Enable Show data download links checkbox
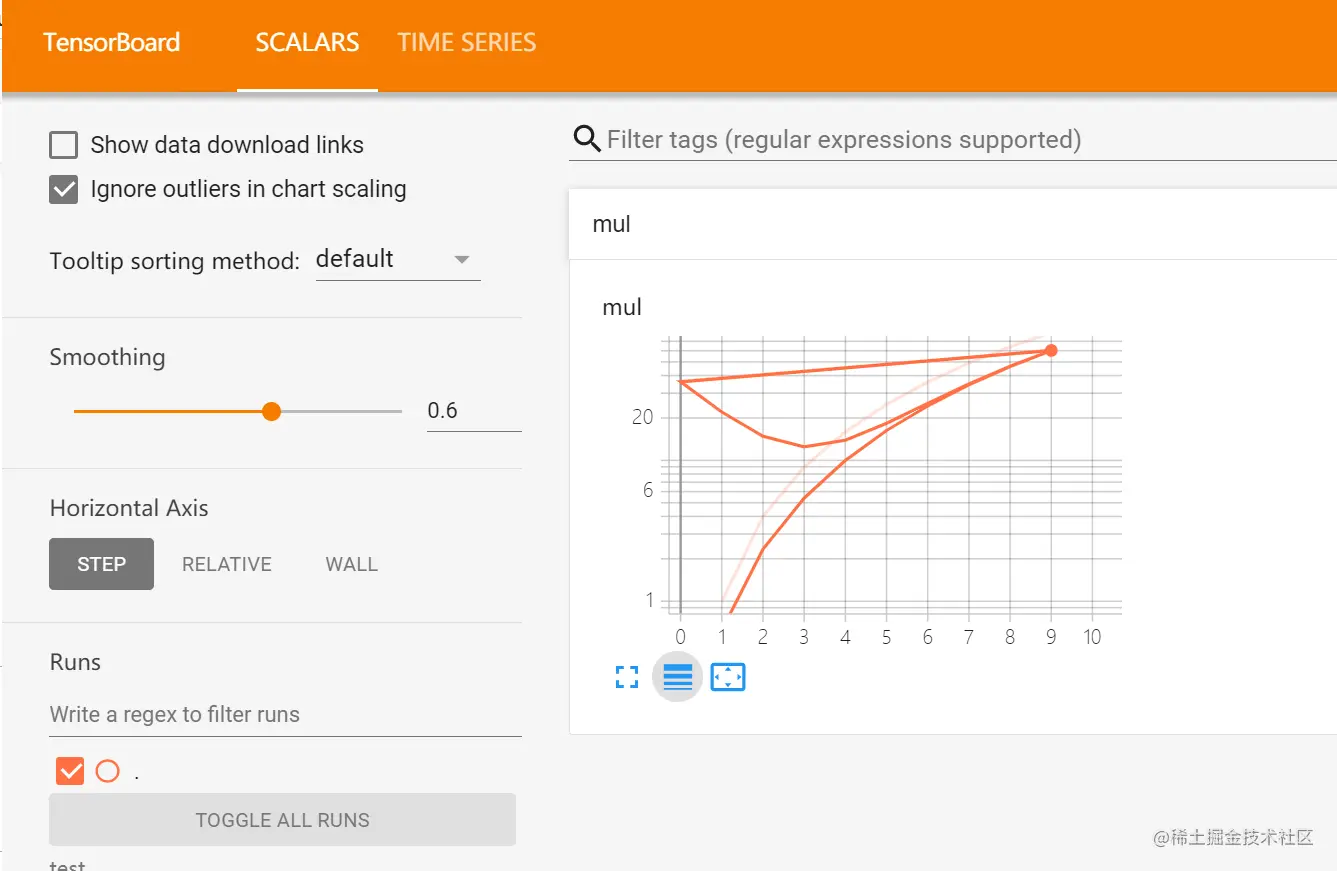 [64, 145]
